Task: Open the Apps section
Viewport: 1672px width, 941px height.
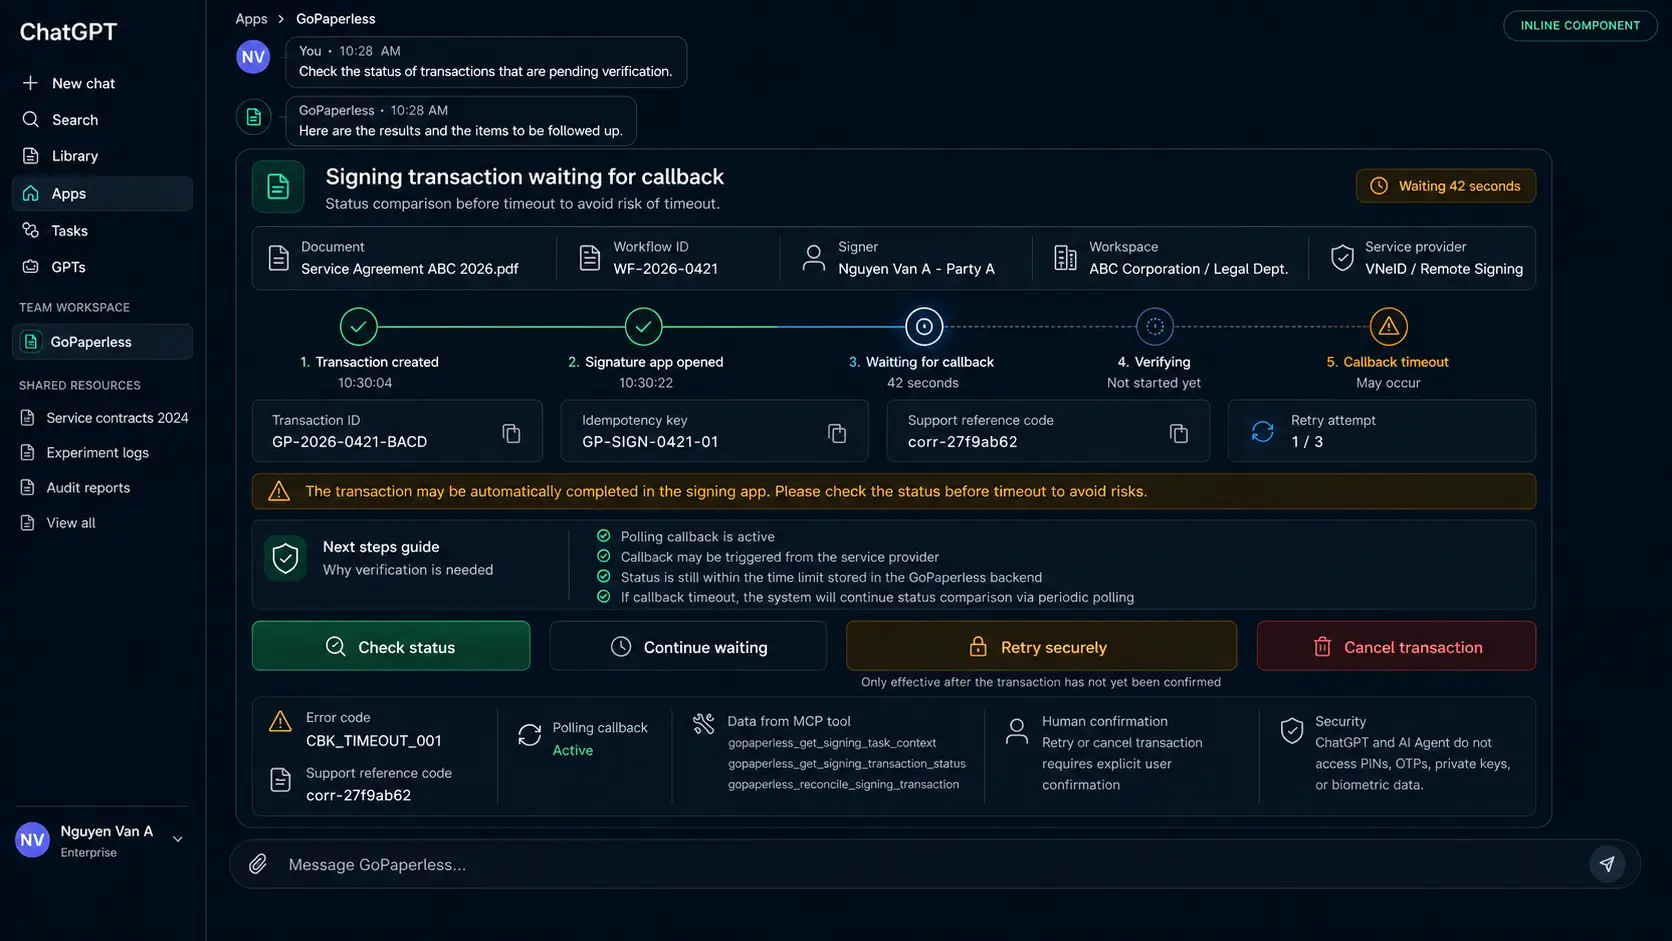Action: [x=102, y=194]
